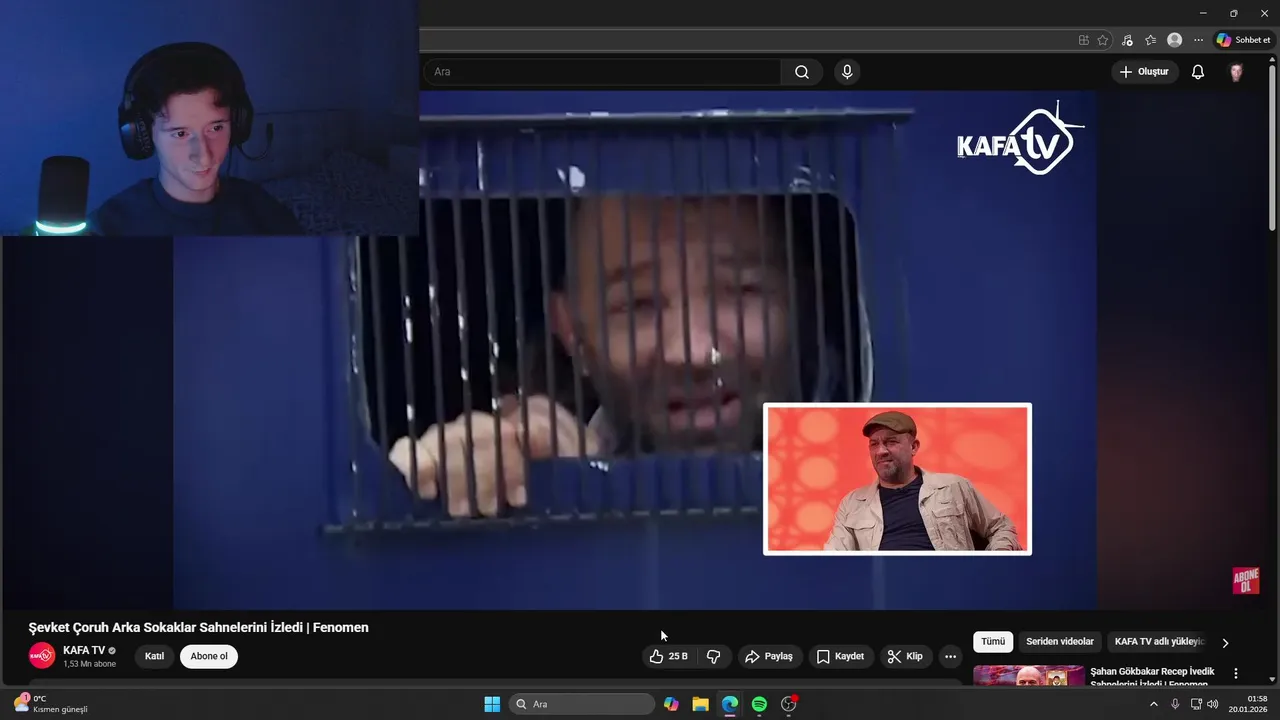1280x720 pixels.
Task: Click the video player to pause
Action: click(636, 350)
